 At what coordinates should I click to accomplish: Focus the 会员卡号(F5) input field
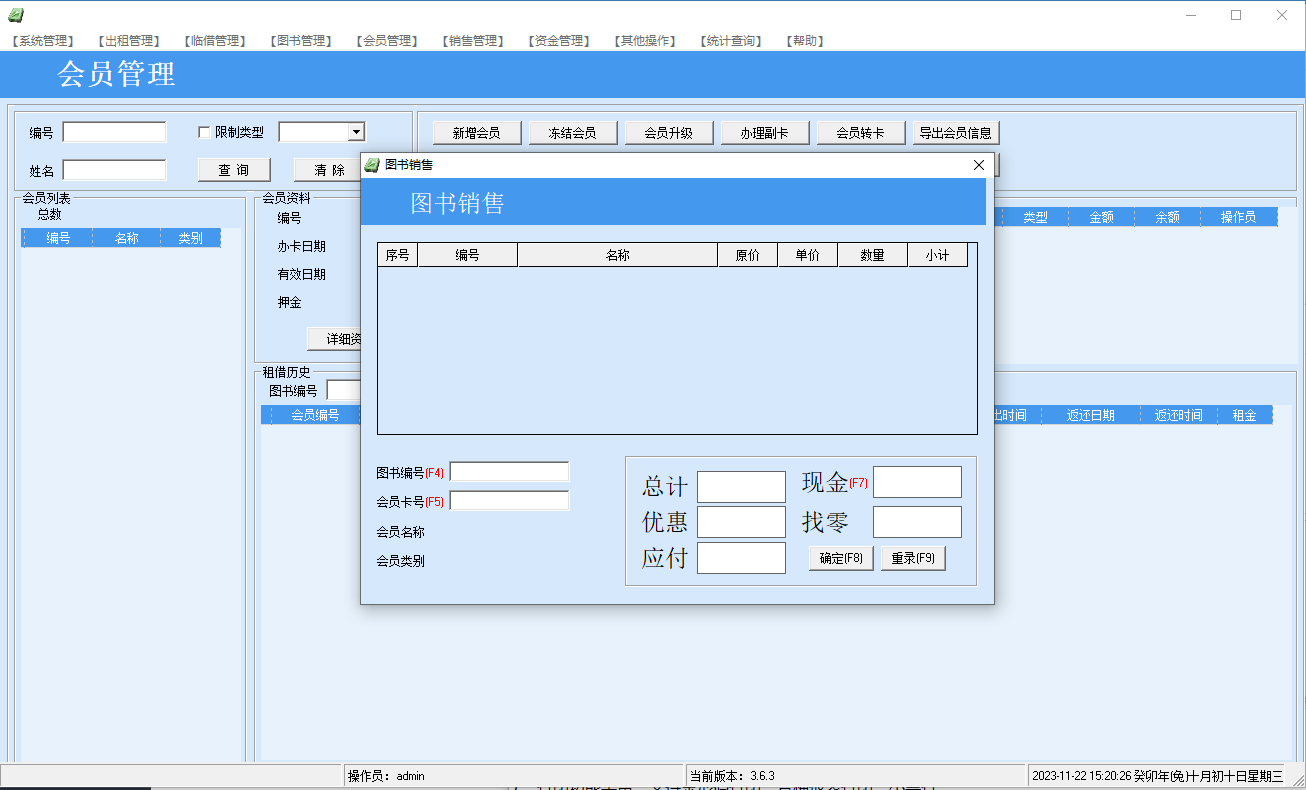509,501
